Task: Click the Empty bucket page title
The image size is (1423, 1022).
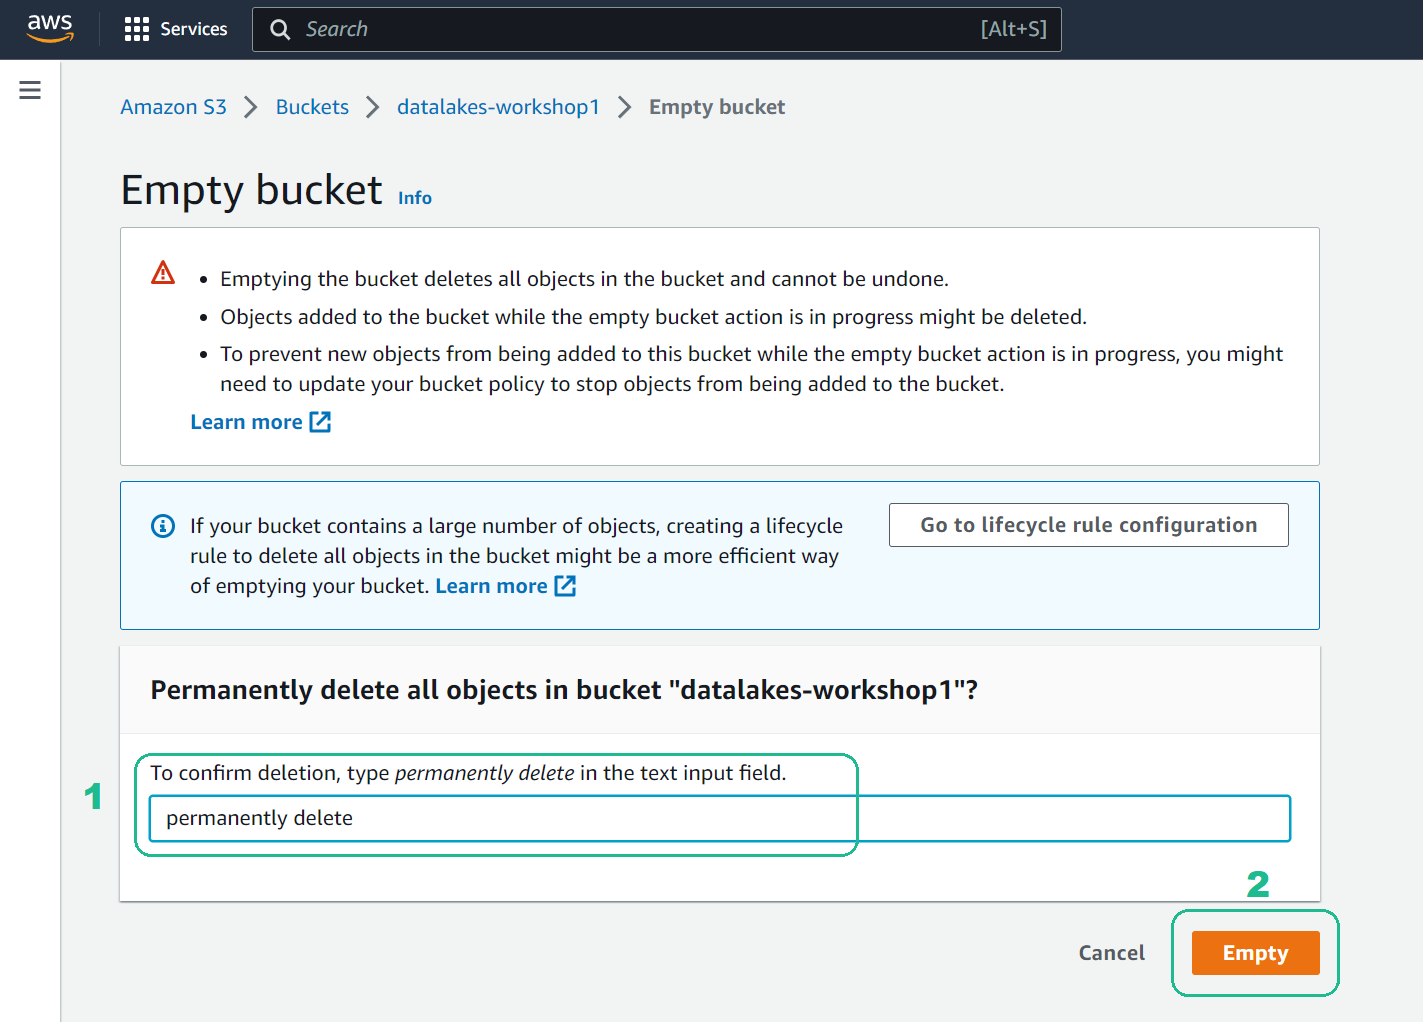Action: [252, 190]
